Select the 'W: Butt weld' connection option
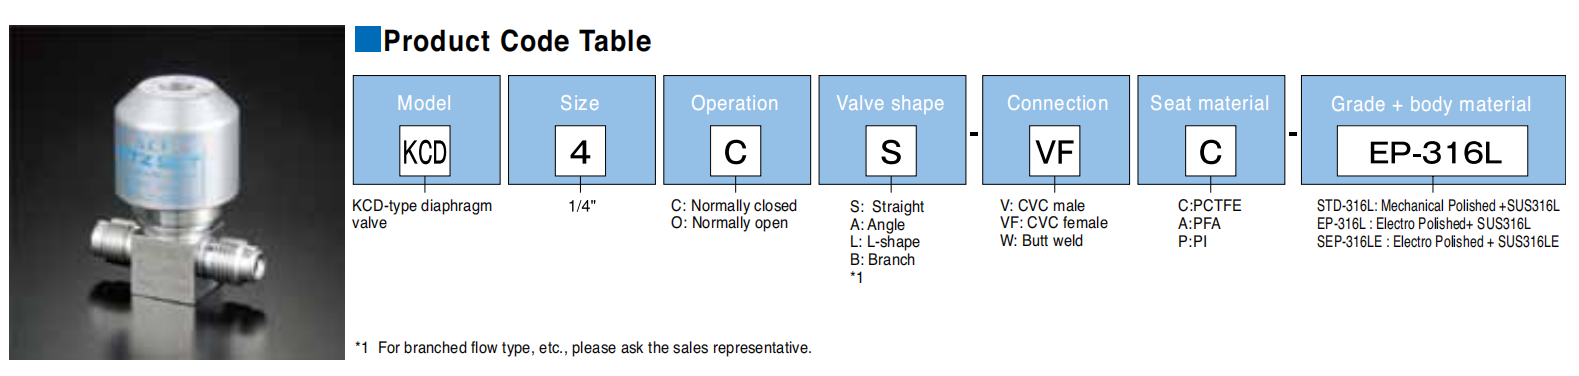Screen dimensions: 1579x376 tap(1041, 241)
